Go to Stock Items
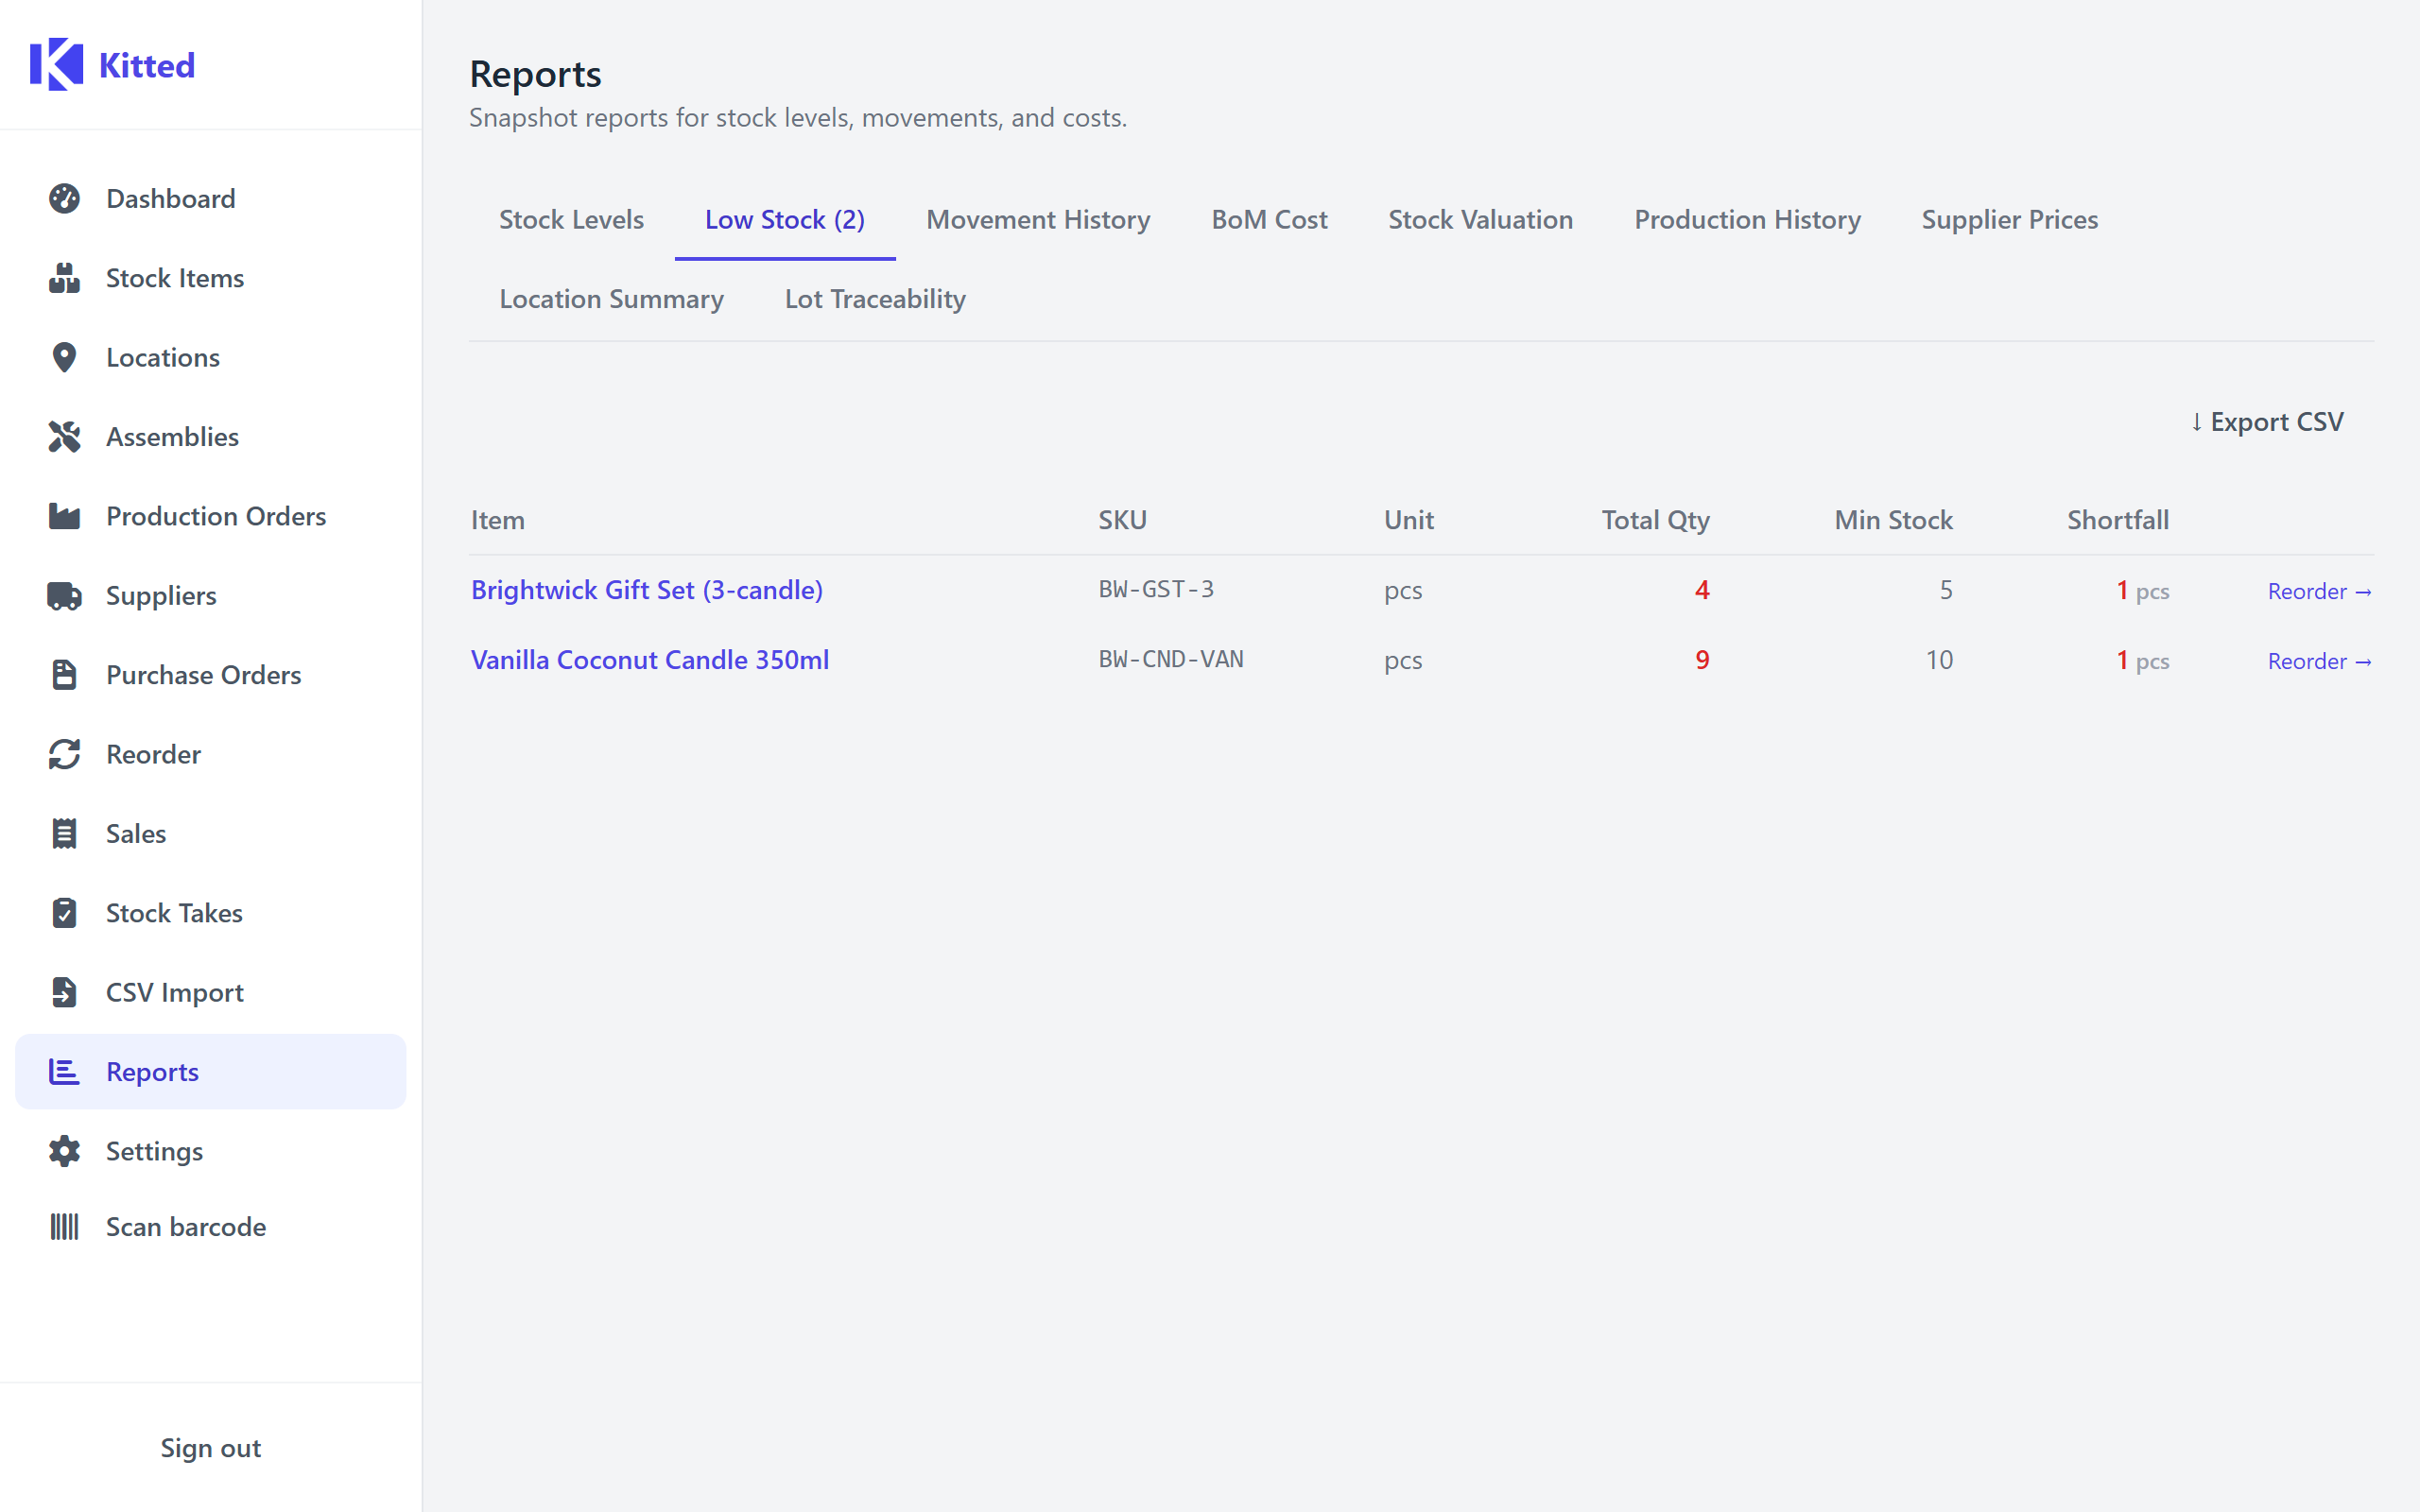This screenshot has width=2420, height=1512. coord(211,278)
